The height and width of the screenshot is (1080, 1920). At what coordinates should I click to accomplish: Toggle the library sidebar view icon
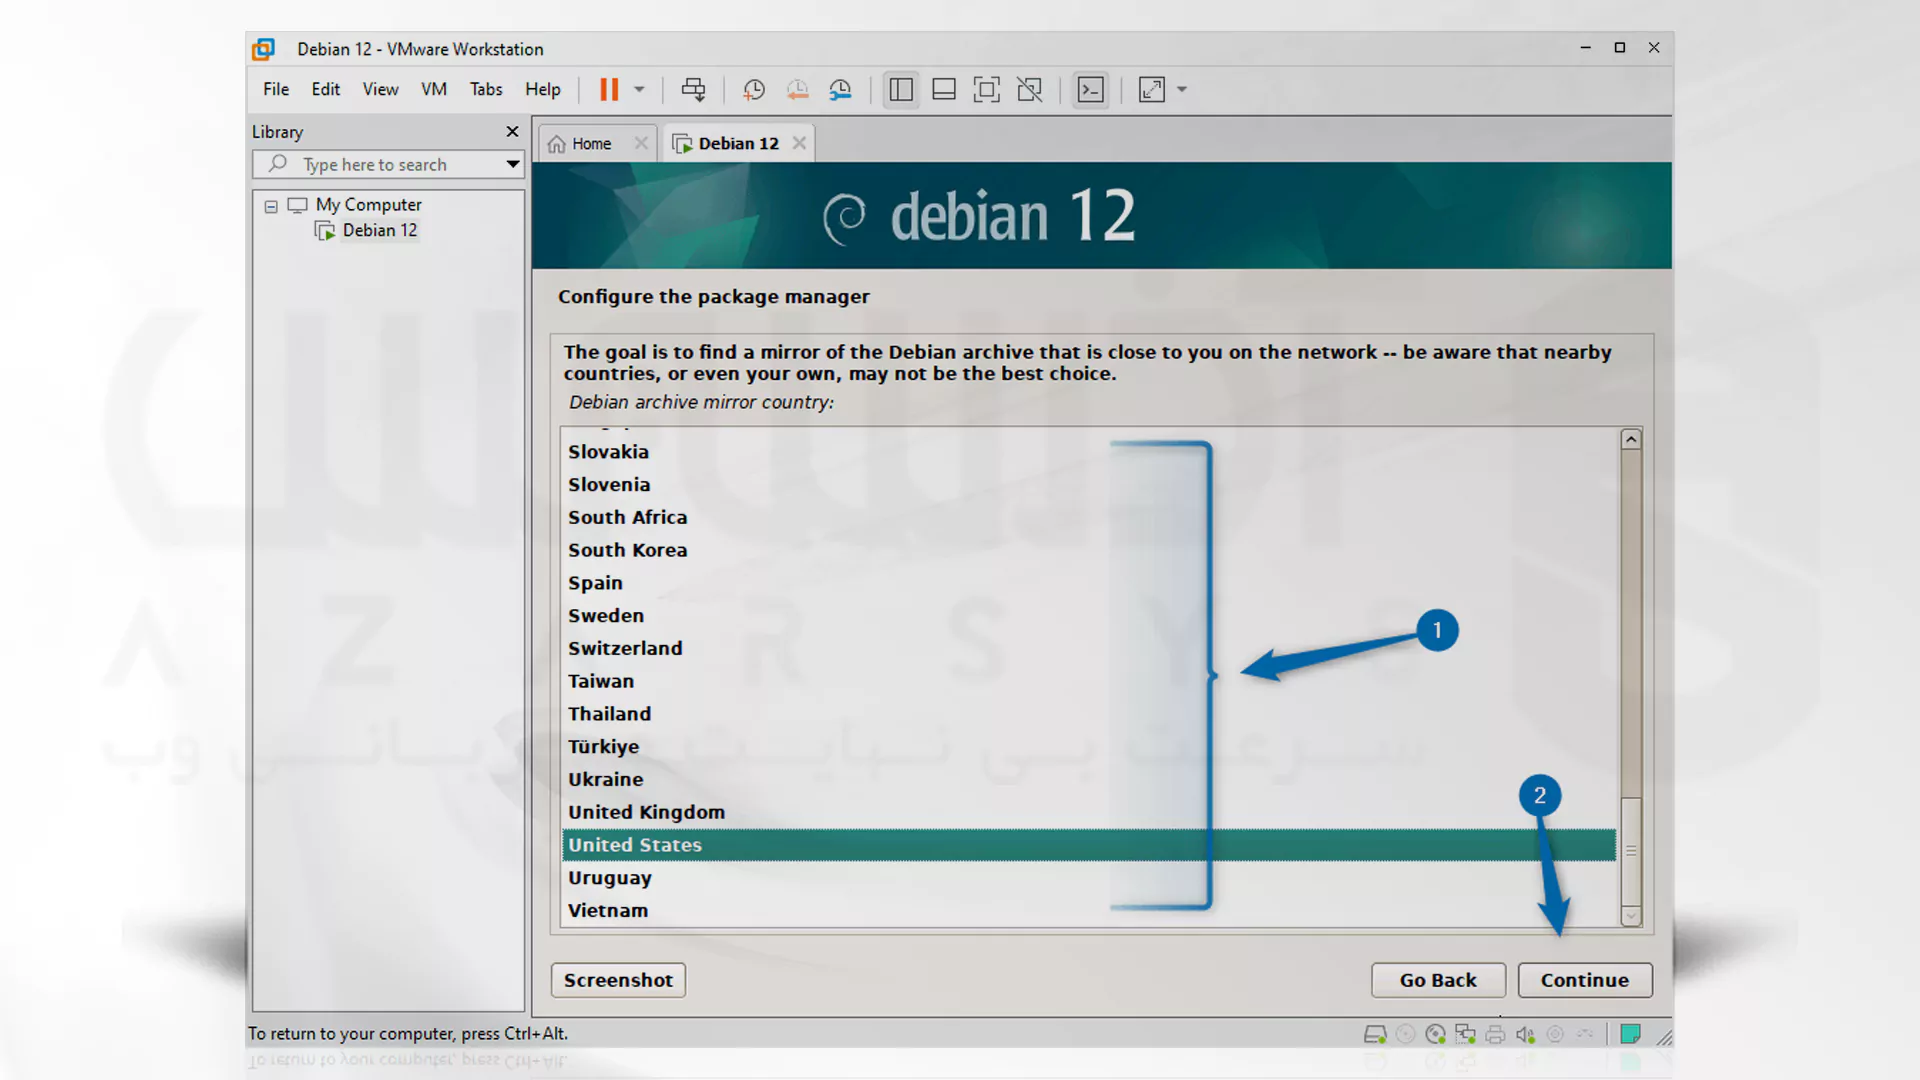click(x=901, y=90)
